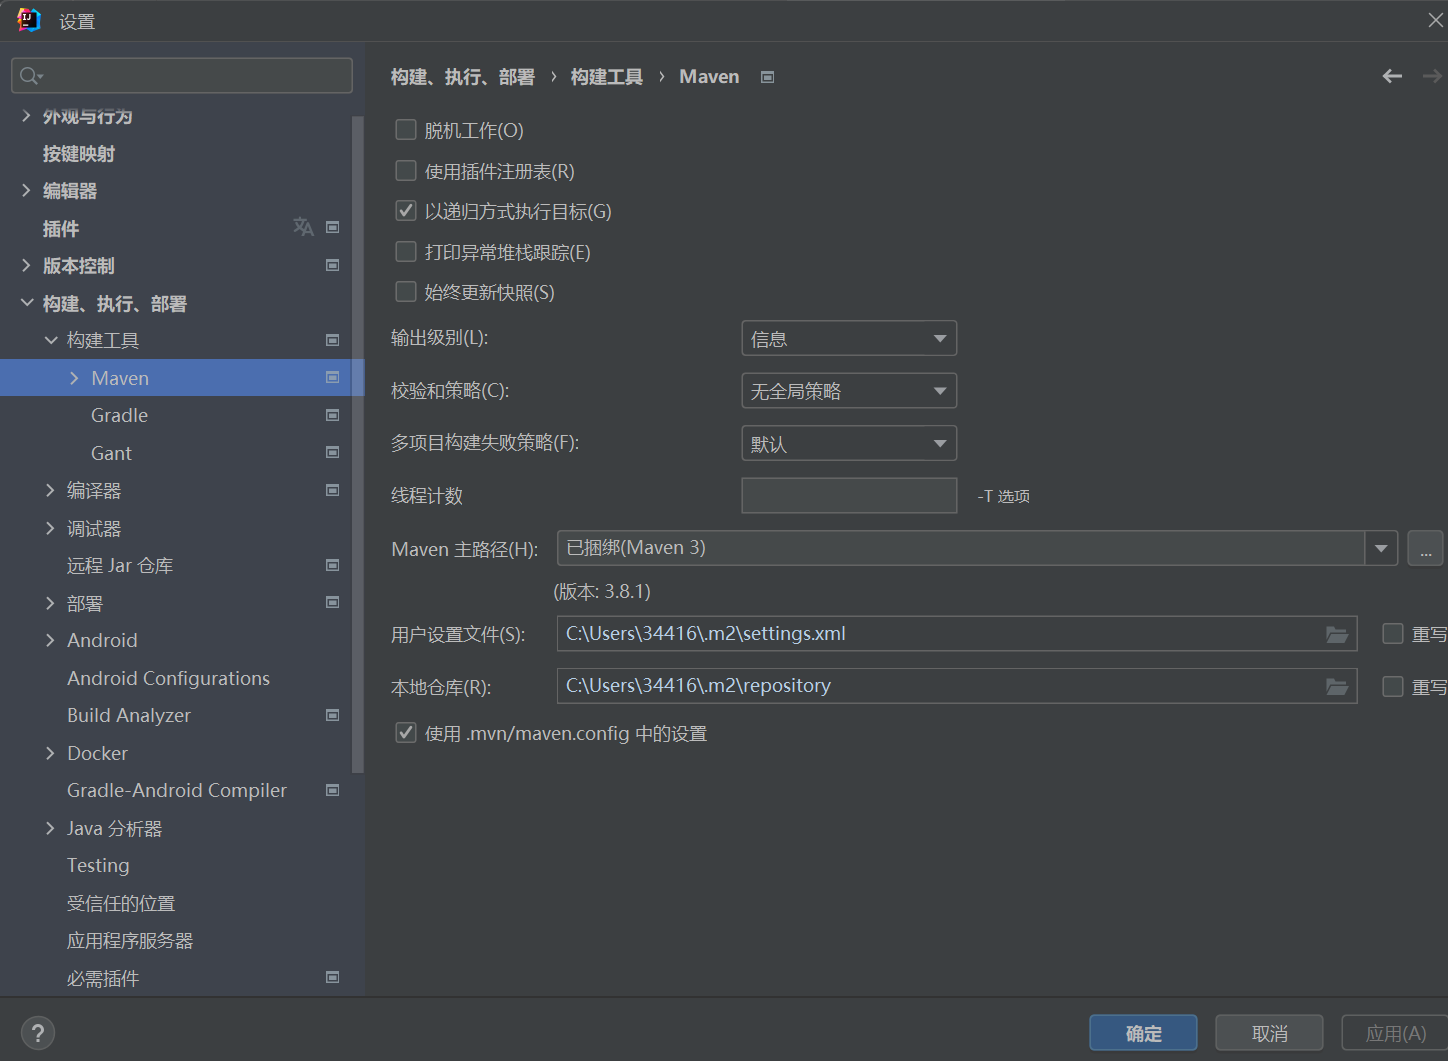
Task: Click the project-level icon next to Maven breadcrumb
Action: [767, 77]
